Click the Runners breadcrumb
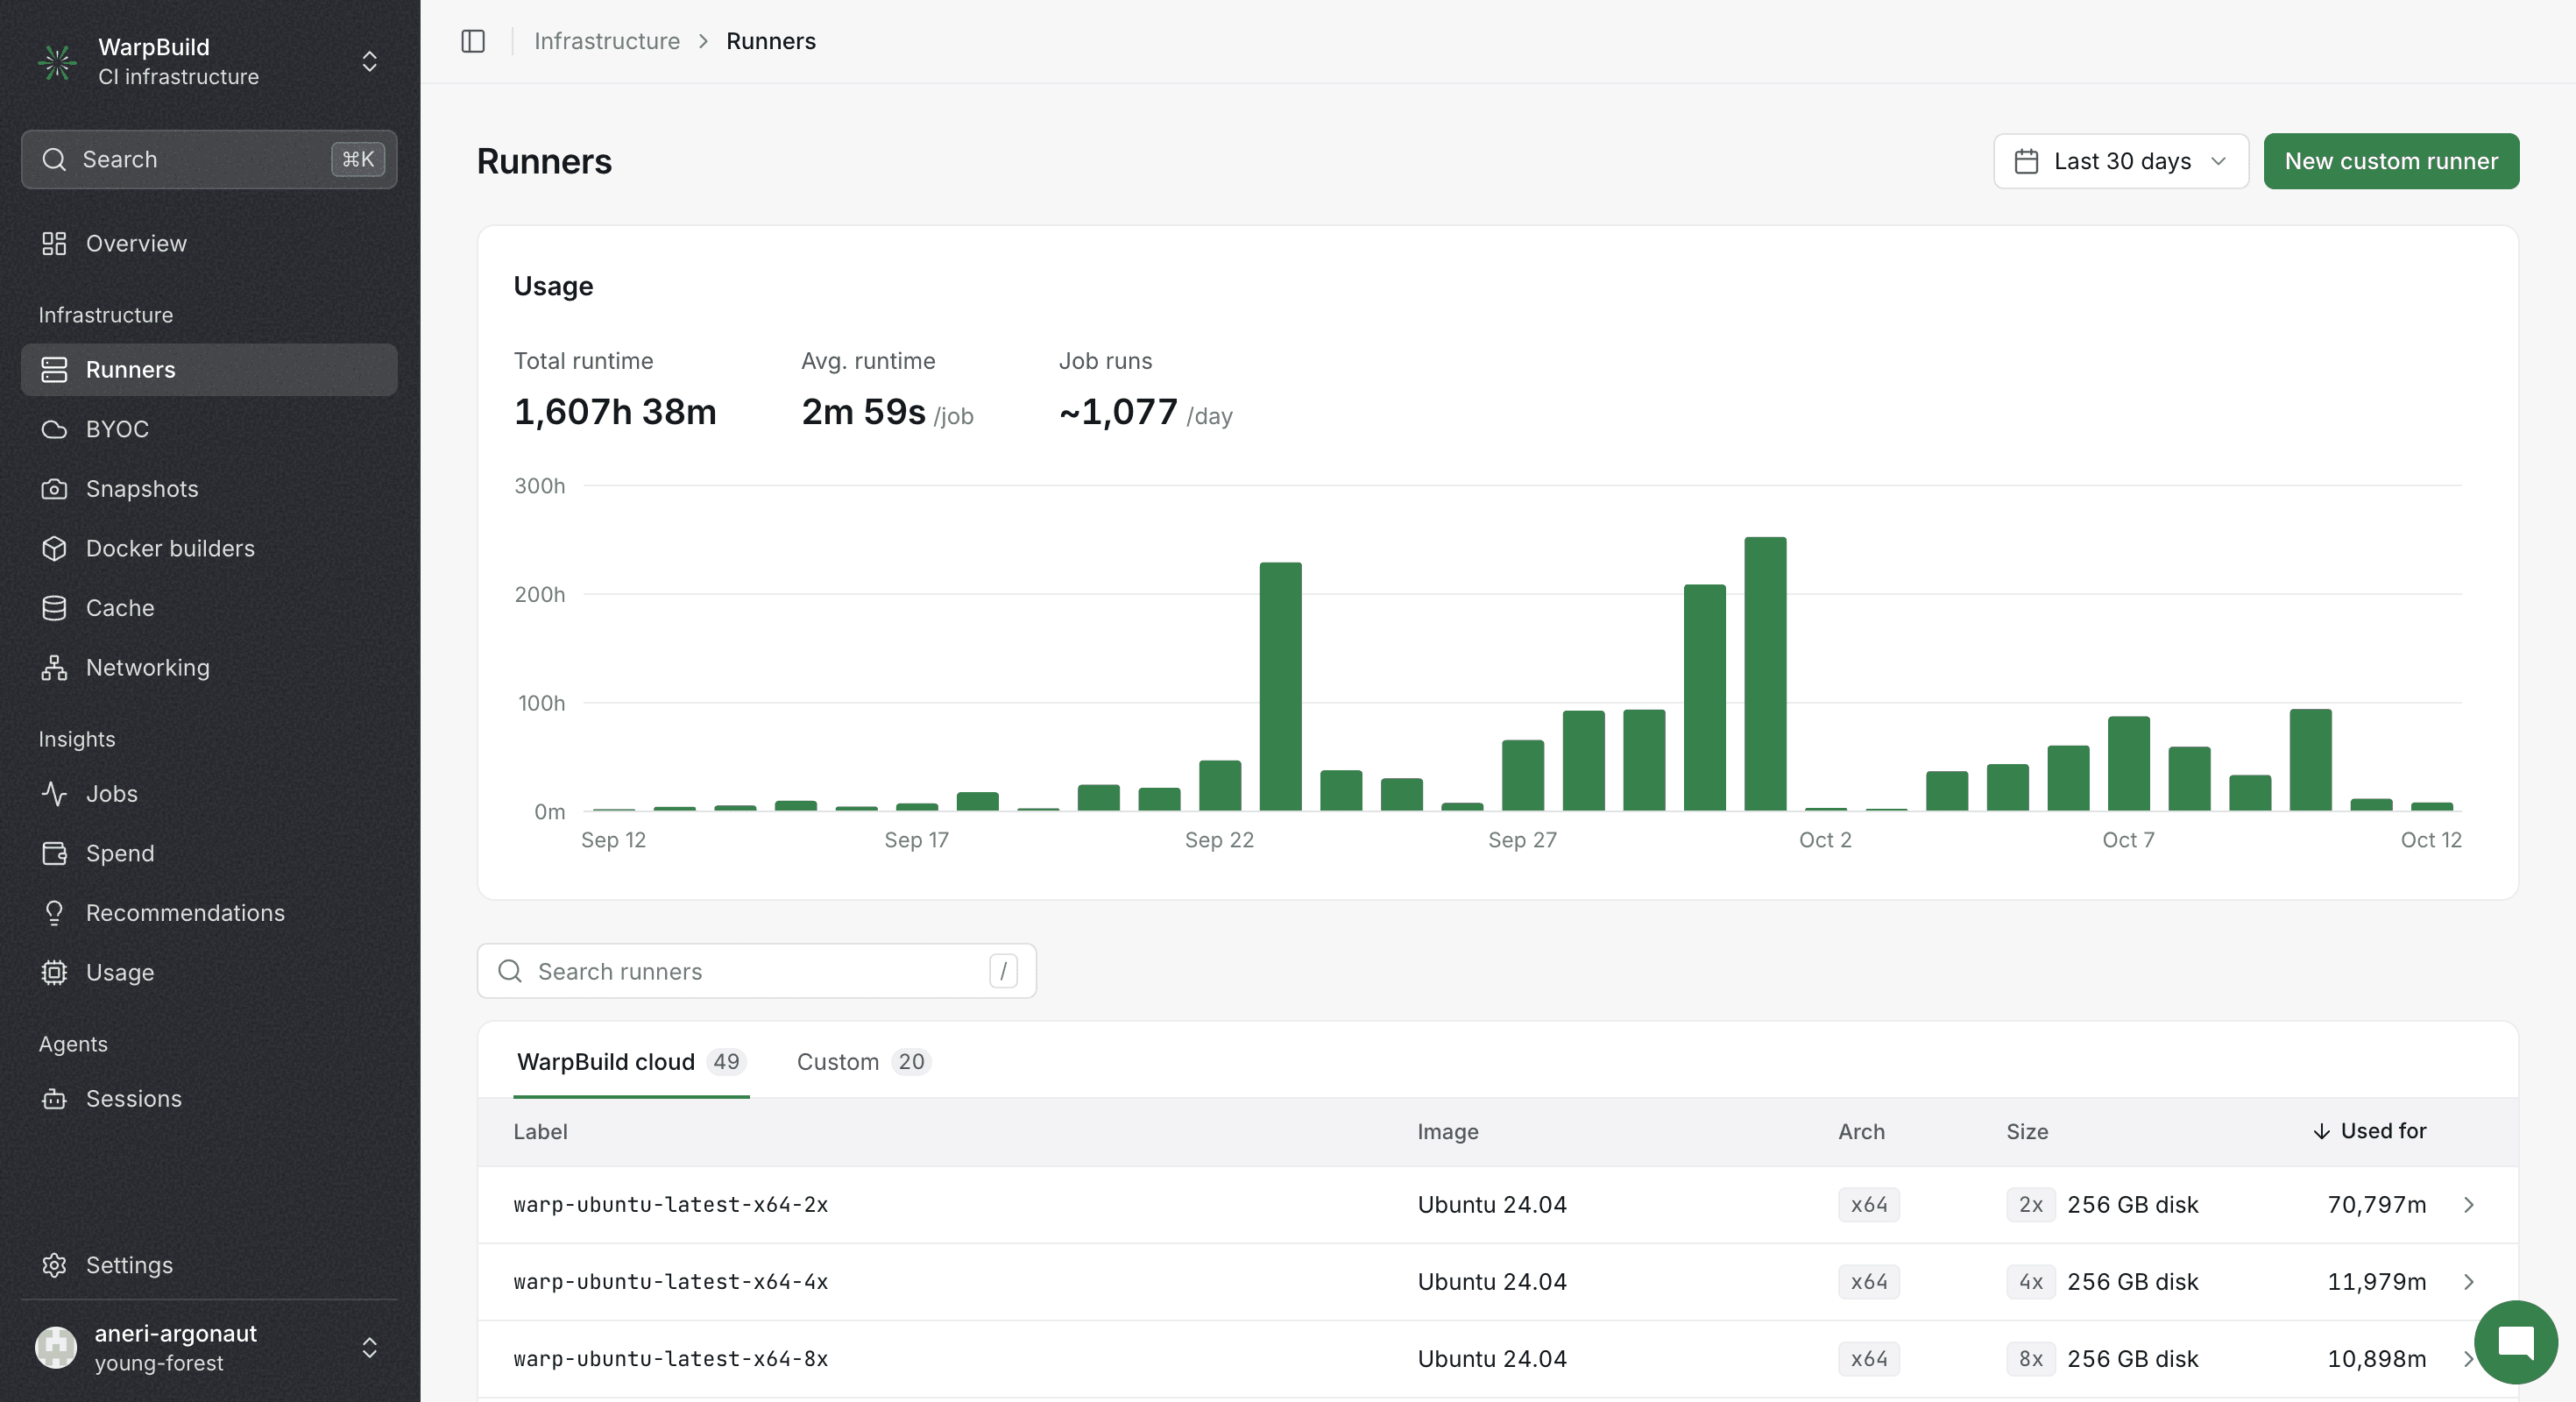2576x1402 pixels. pyautogui.click(x=770, y=41)
